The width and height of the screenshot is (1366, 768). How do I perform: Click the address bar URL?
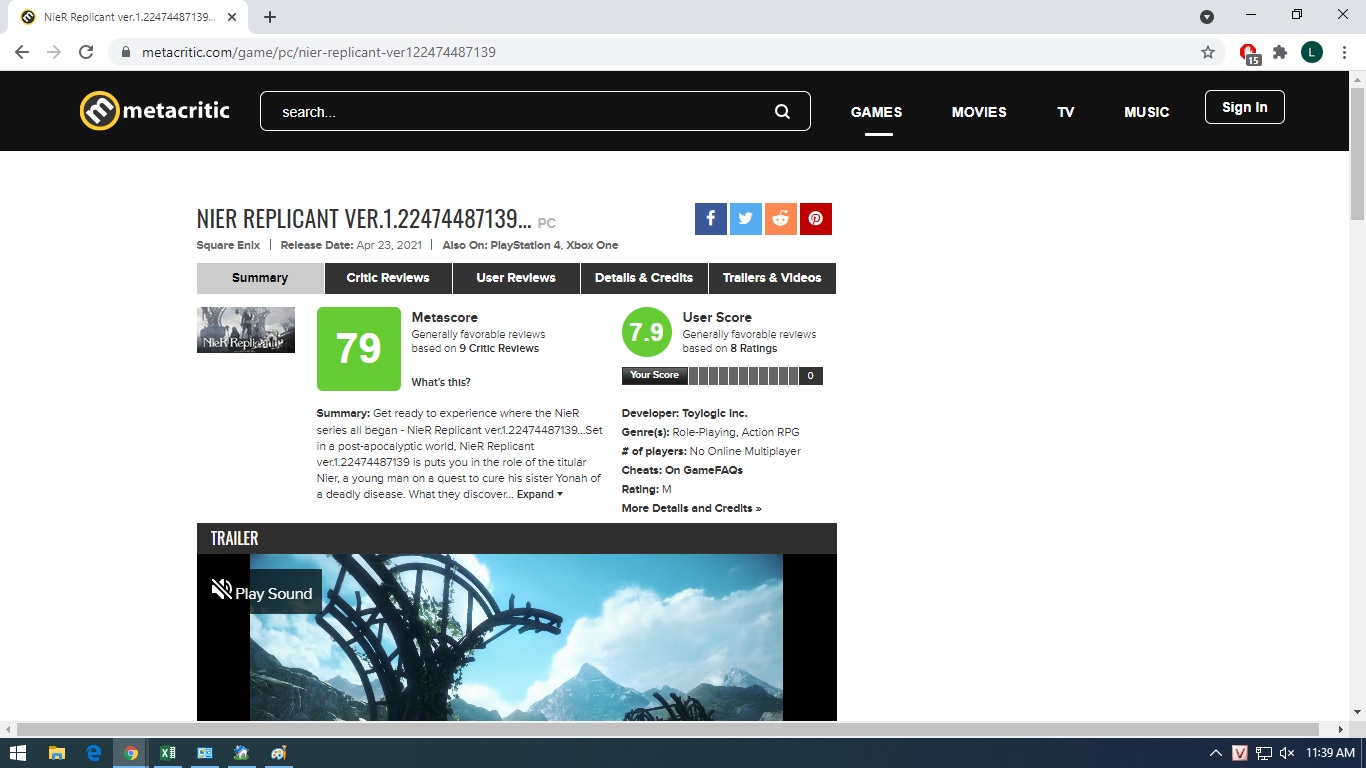click(319, 52)
